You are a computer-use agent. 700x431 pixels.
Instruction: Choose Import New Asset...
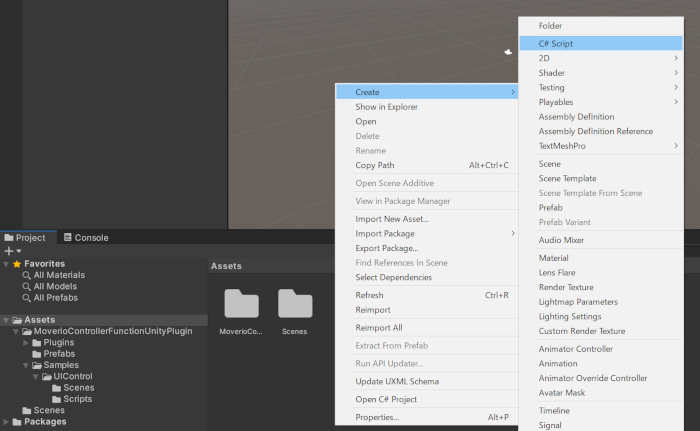click(x=427, y=219)
